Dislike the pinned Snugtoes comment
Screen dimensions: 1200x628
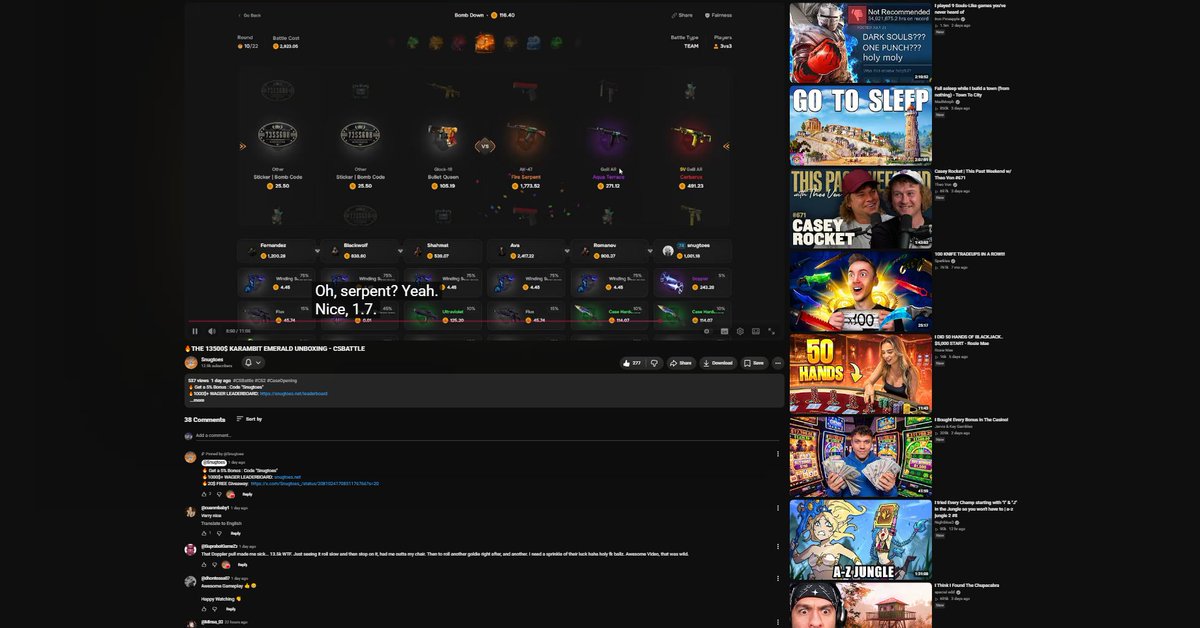click(218, 494)
